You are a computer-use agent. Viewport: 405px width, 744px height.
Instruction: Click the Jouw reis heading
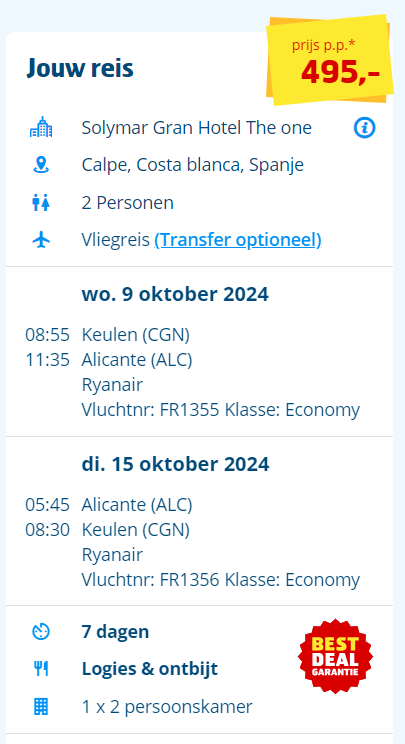point(80,68)
